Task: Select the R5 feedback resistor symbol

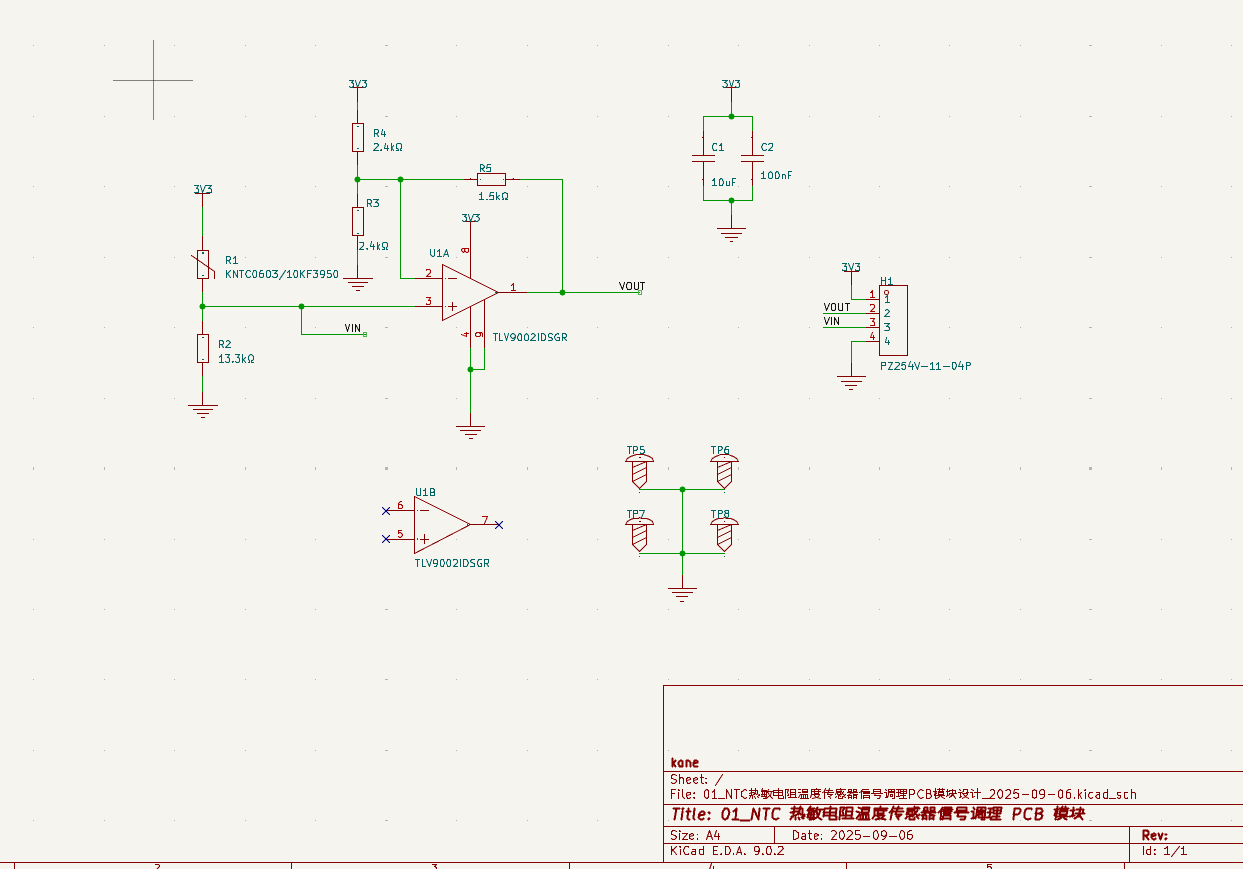Action: (x=491, y=180)
